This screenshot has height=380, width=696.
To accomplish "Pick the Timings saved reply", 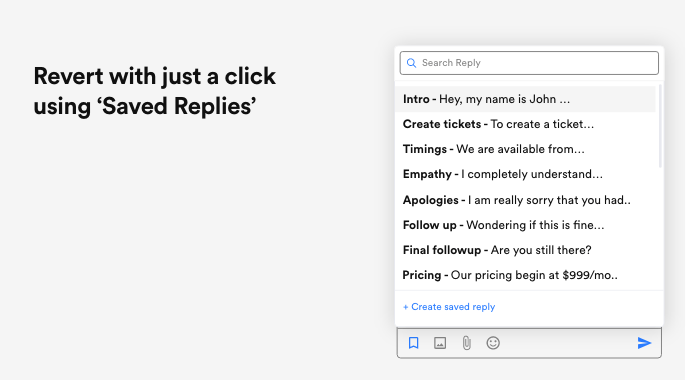I will [x=526, y=149].
